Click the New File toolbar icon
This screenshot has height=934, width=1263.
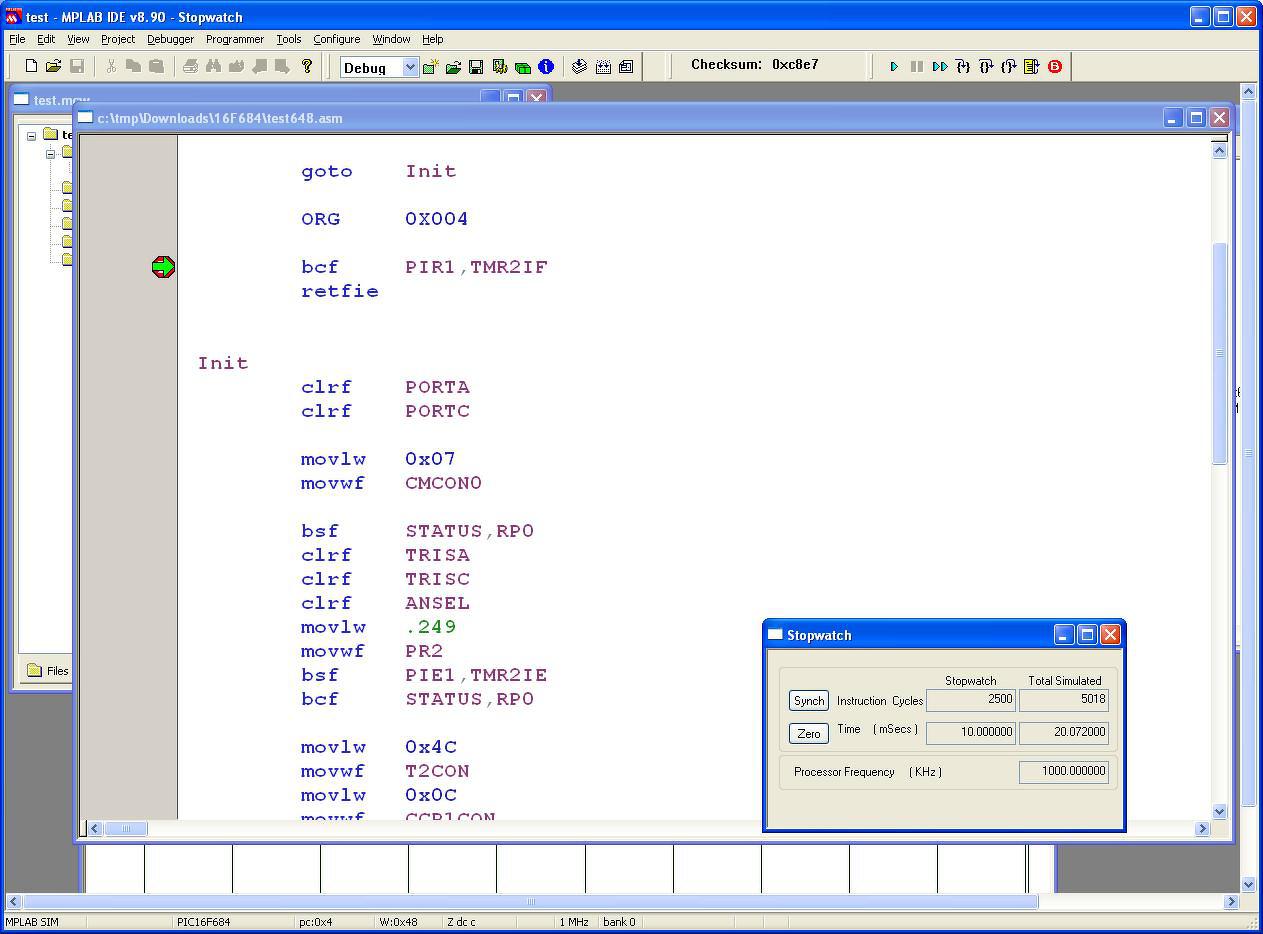point(31,67)
